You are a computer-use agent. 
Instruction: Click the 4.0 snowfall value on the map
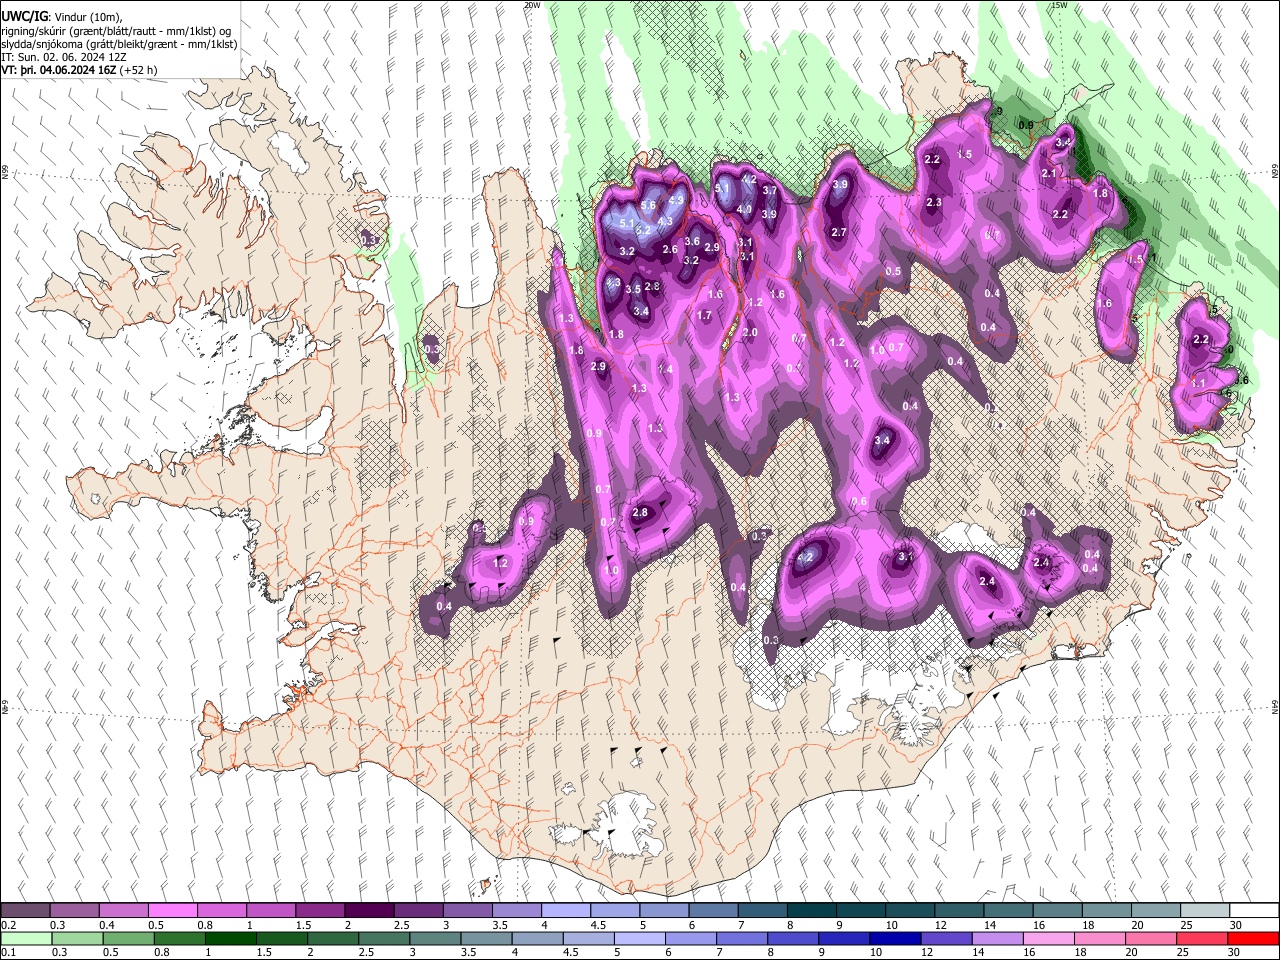tap(744, 209)
